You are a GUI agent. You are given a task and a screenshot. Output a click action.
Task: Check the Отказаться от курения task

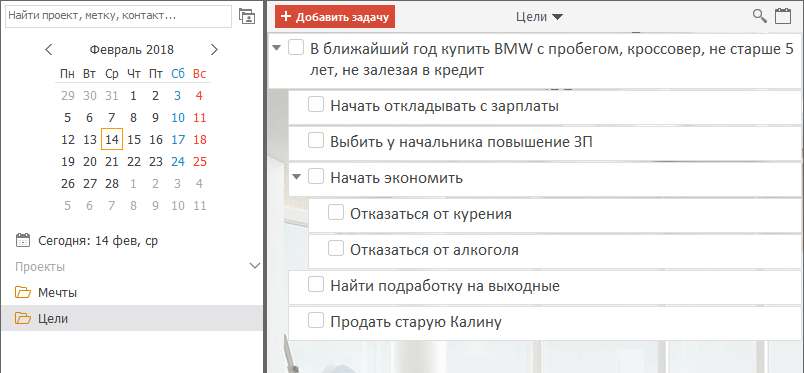[336, 212]
